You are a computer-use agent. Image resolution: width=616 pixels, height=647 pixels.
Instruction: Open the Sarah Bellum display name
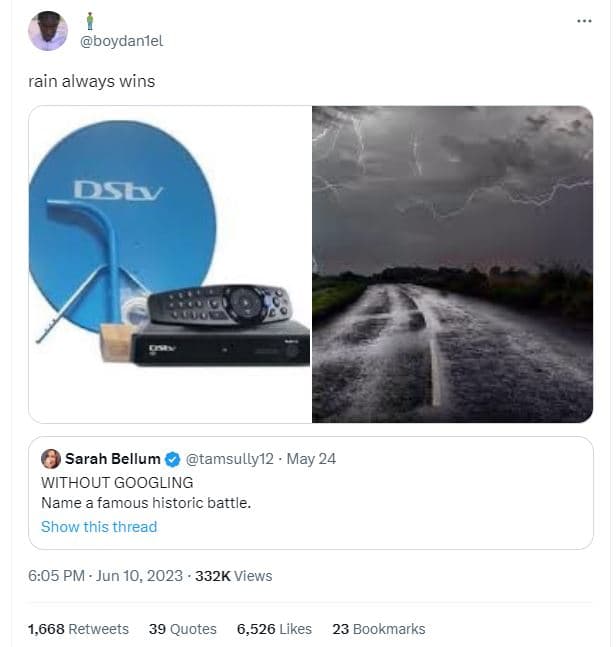click(x=112, y=459)
